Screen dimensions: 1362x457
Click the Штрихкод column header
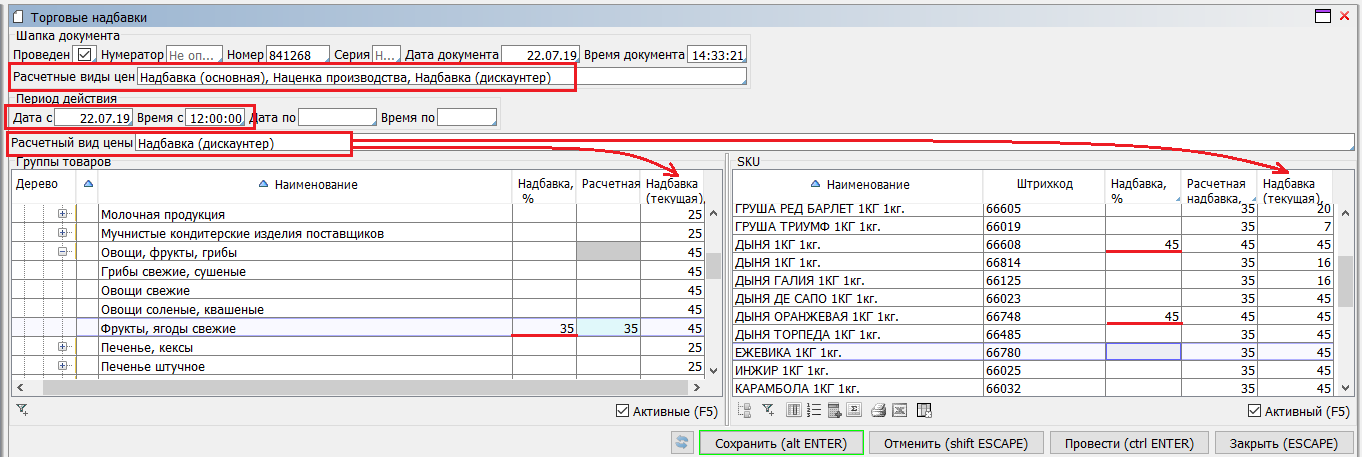pos(1043,184)
